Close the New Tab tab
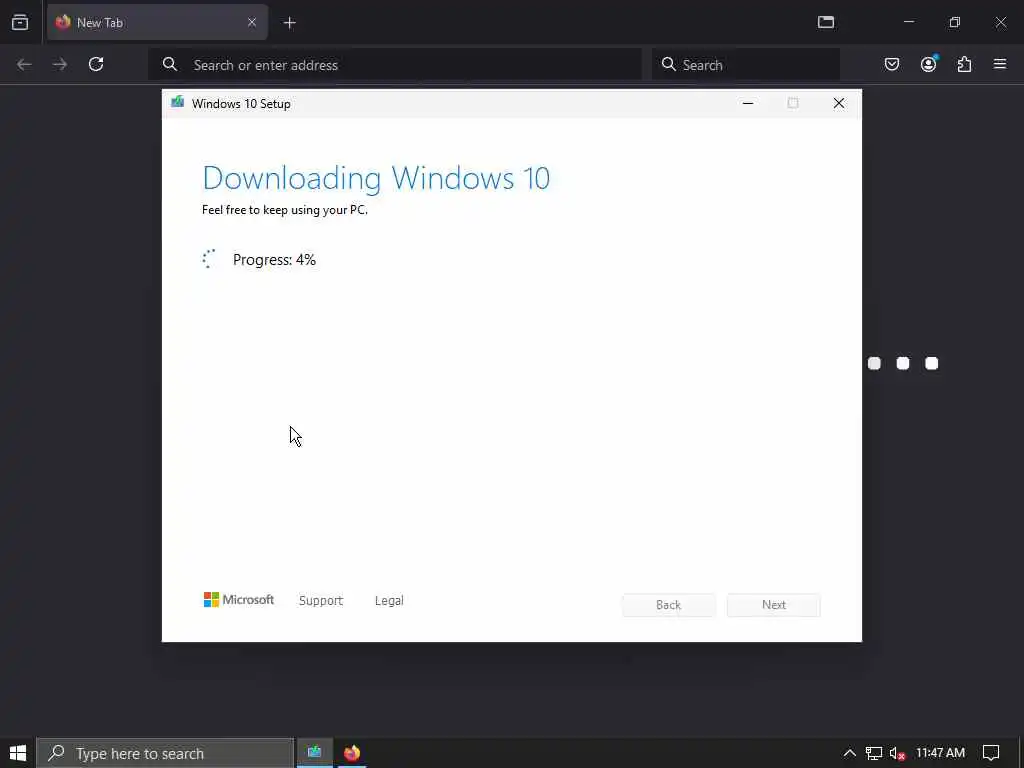Image resolution: width=1024 pixels, height=768 pixels. pyautogui.click(x=251, y=22)
